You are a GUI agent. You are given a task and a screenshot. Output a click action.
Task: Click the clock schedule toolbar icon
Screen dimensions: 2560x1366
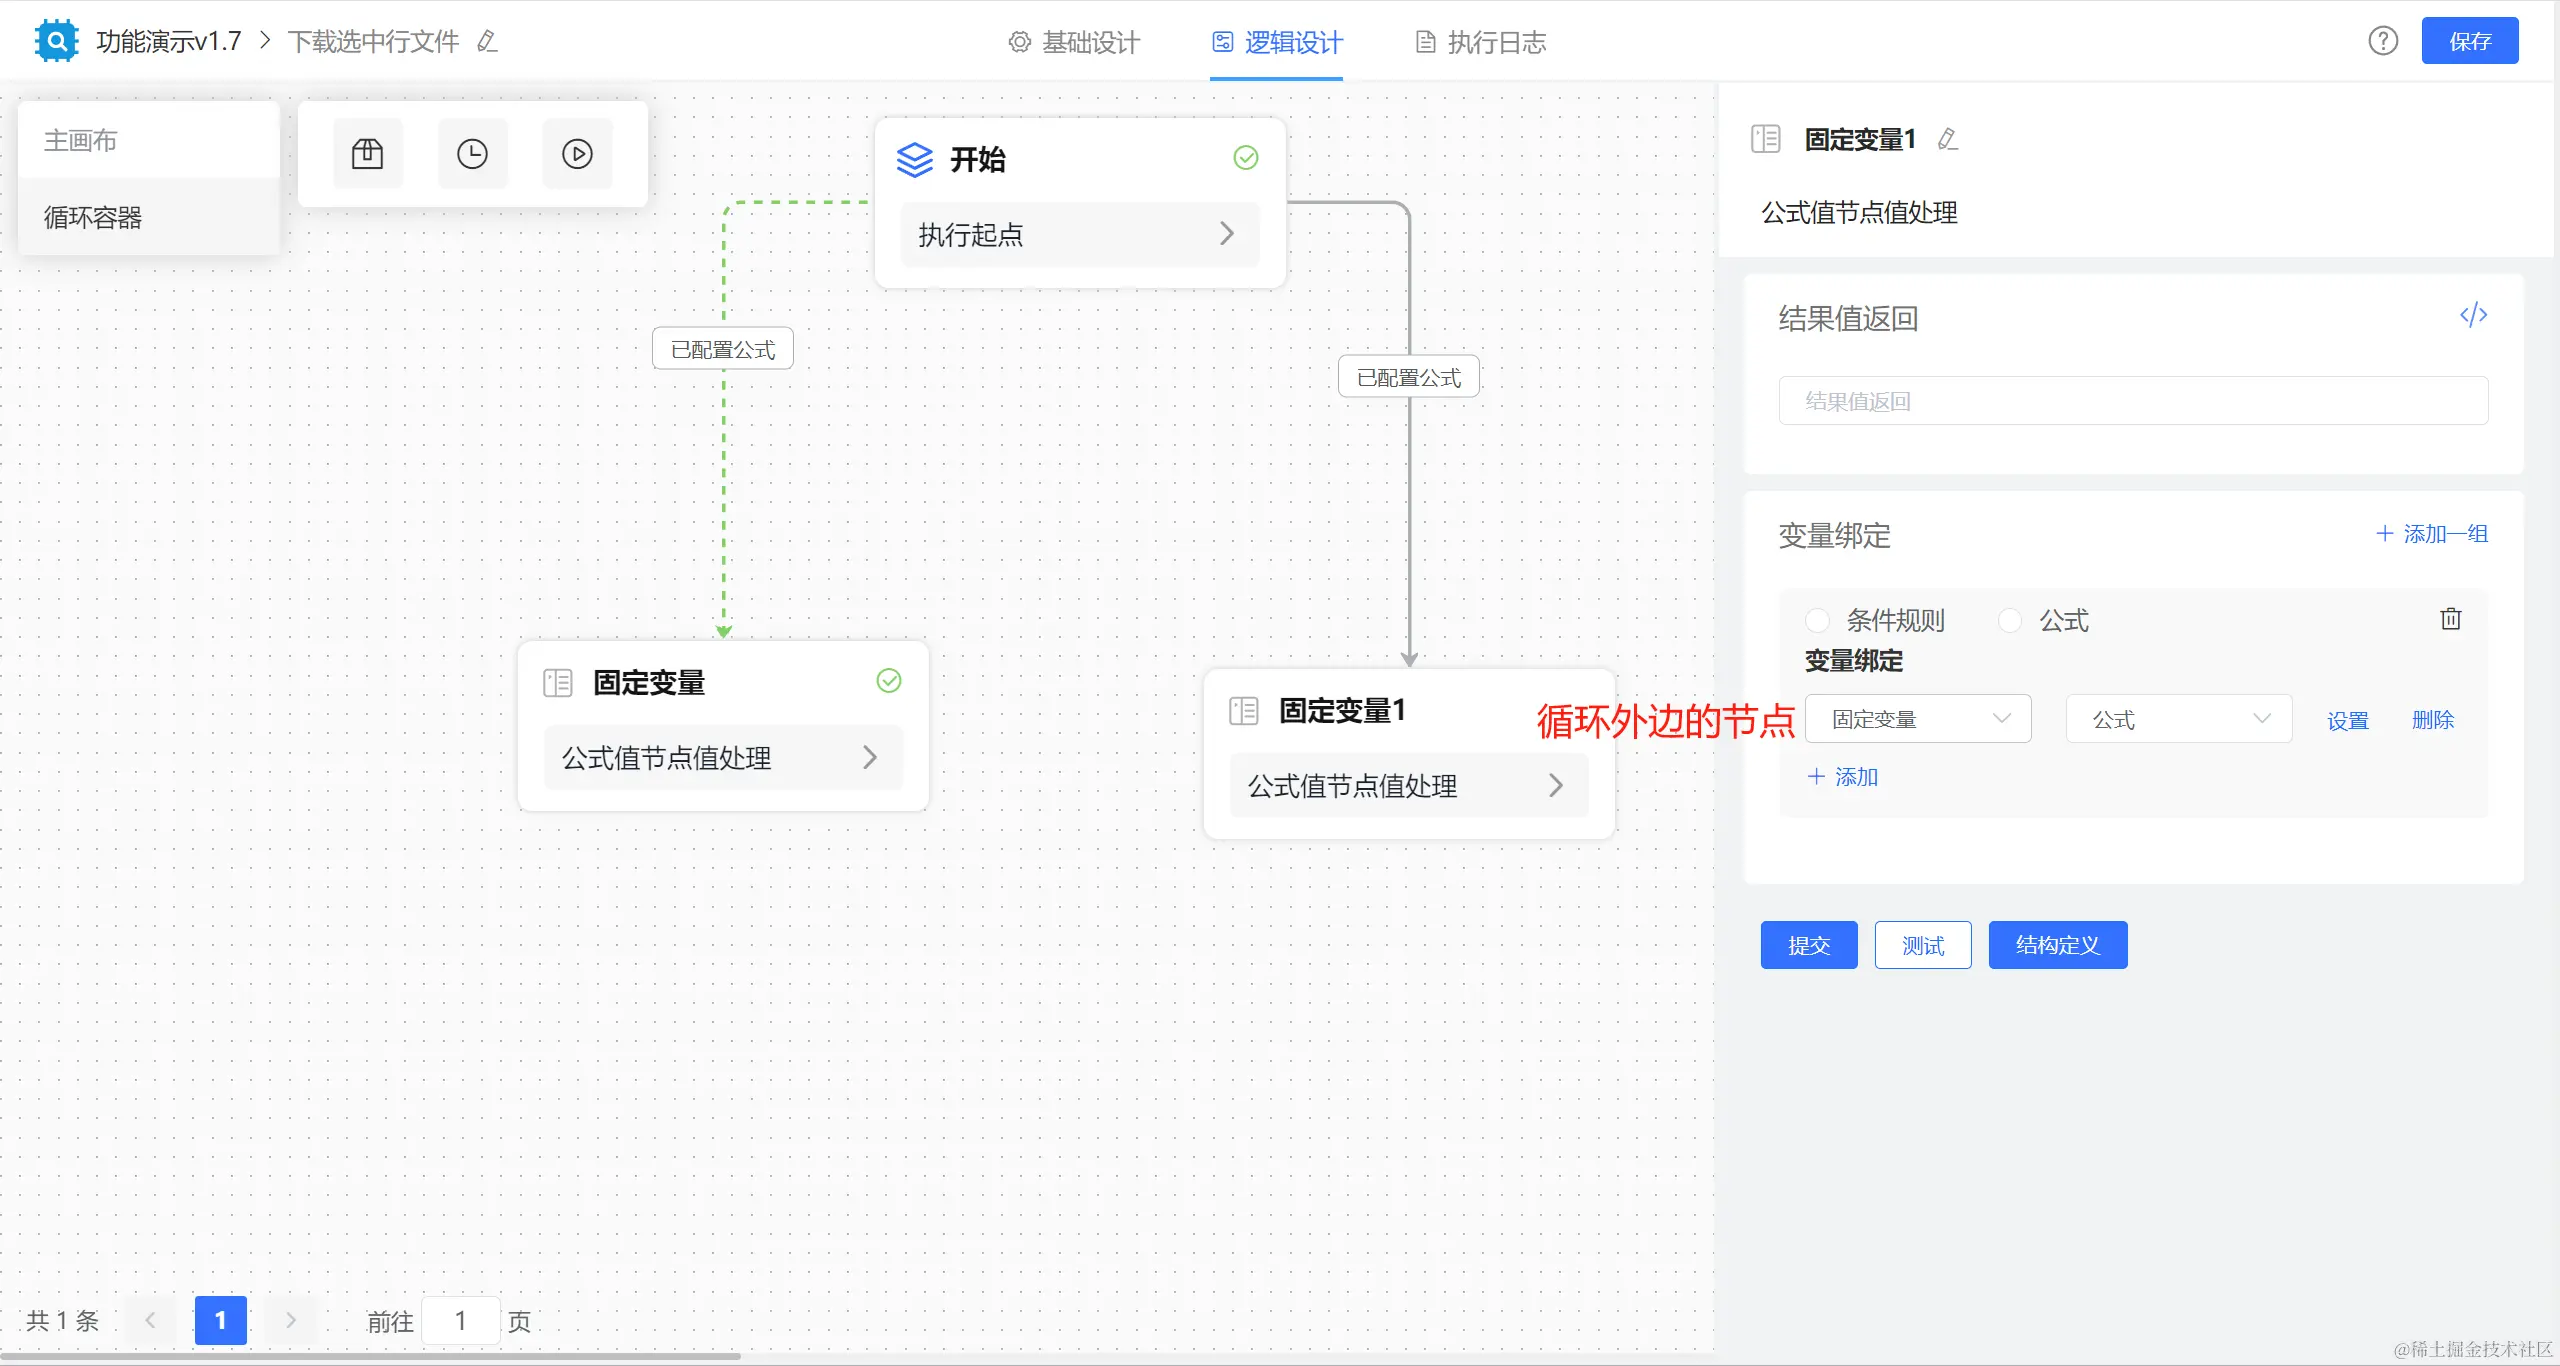pyautogui.click(x=472, y=154)
